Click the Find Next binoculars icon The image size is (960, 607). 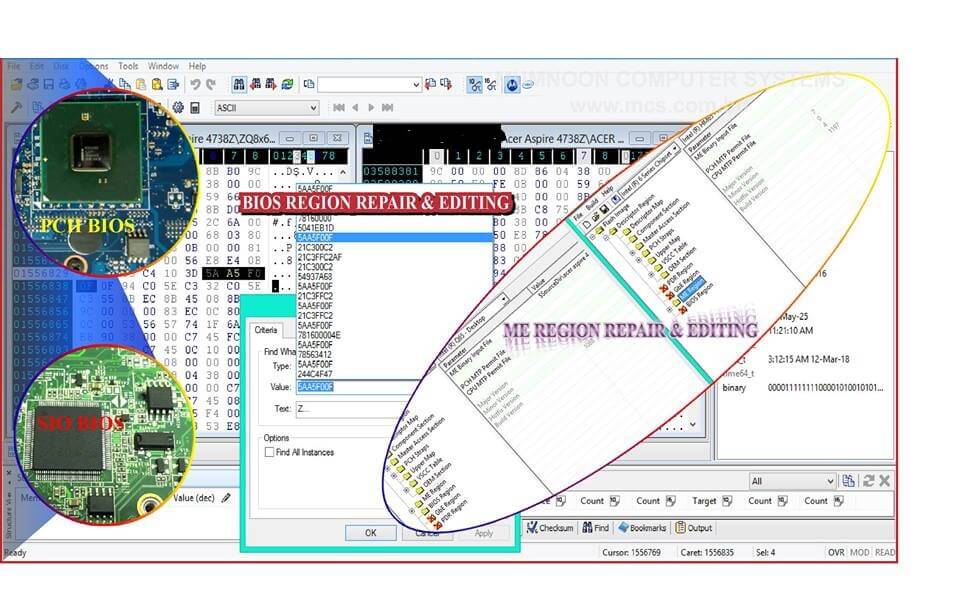[271, 85]
